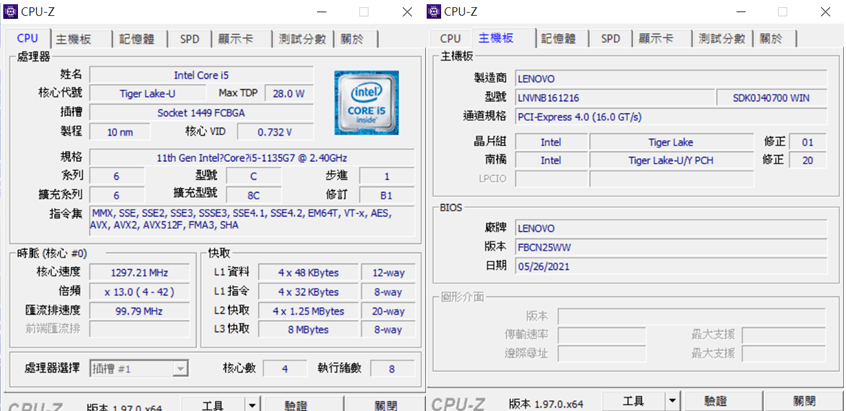Screen dimensions: 846x411
Task: Select multiplier 'x 13.0 ( 4 - 42 )' value
Action: [x=139, y=292]
